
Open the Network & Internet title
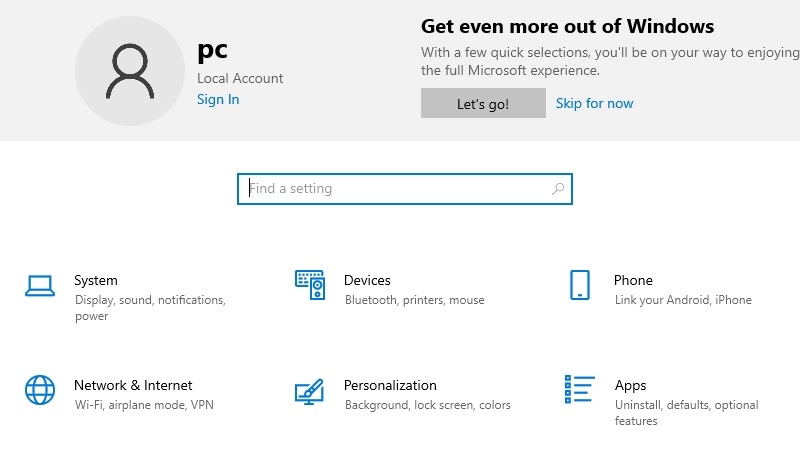pyautogui.click(x=133, y=385)
